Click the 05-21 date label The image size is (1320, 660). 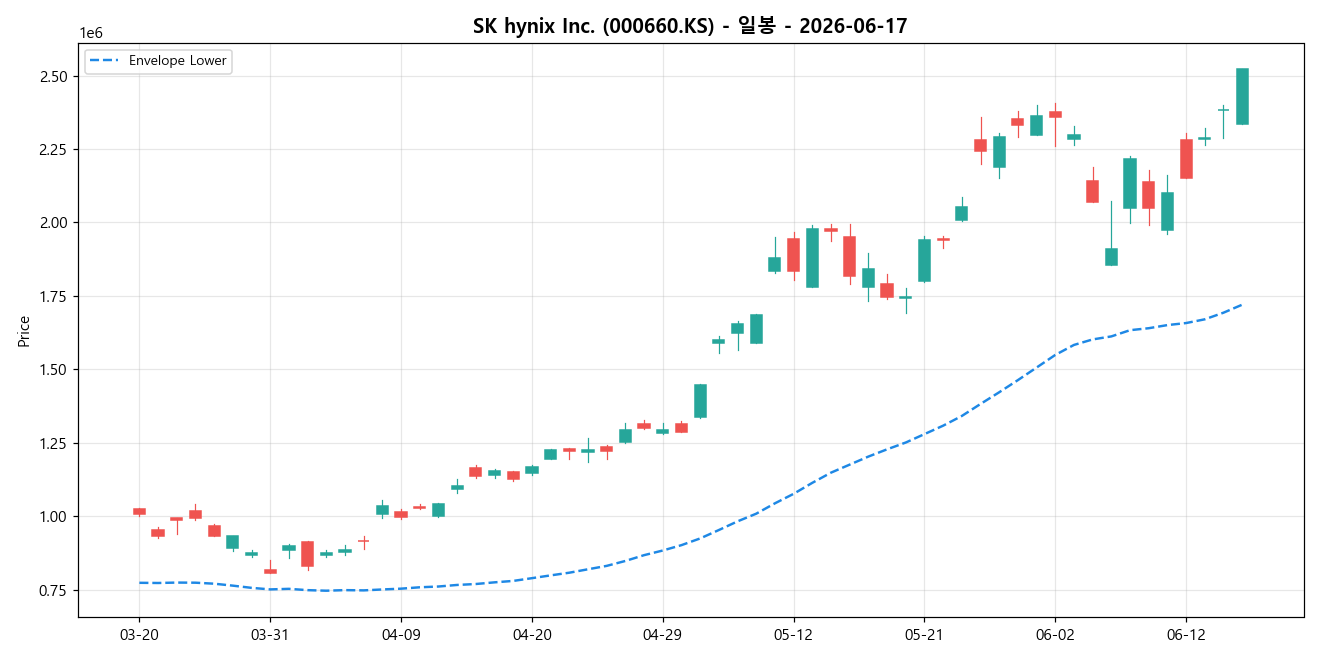(x=924, y=634)
